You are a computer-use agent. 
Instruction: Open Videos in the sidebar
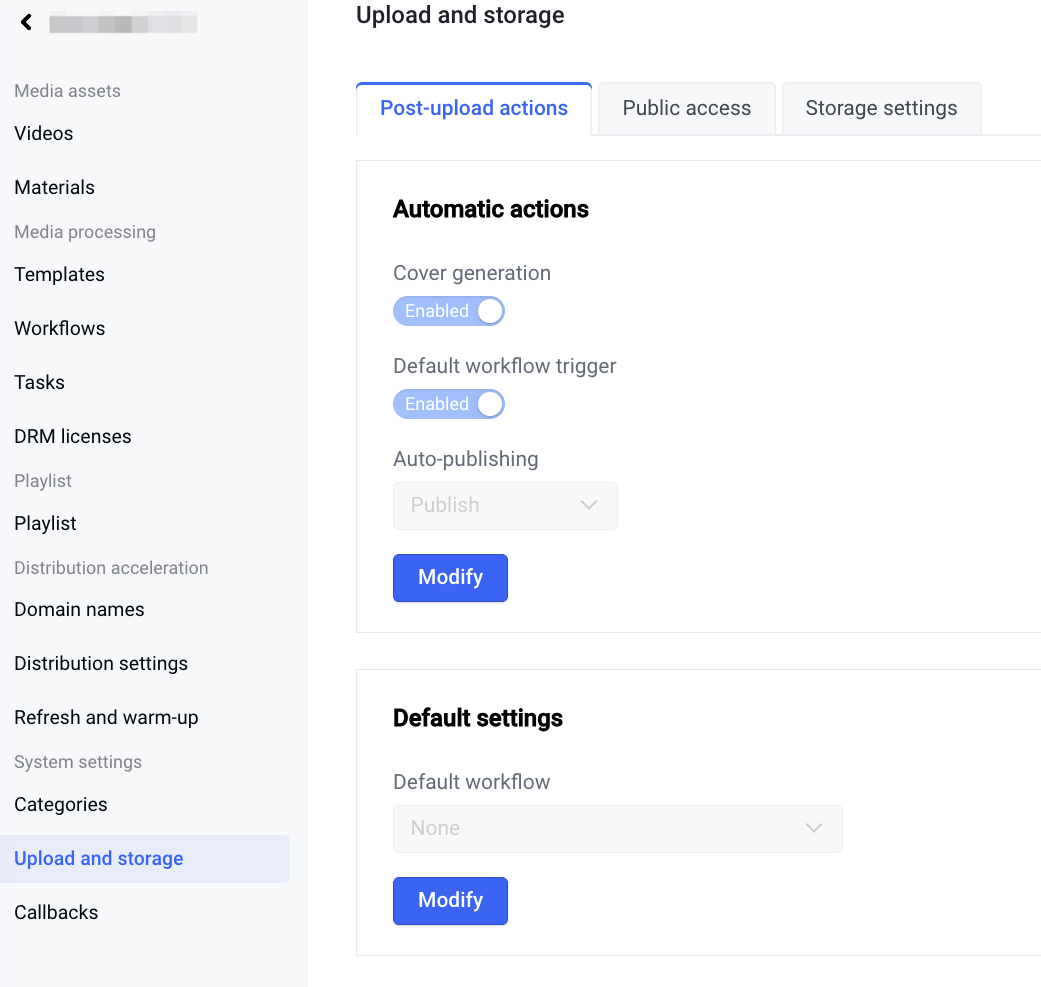click(44, 134)
